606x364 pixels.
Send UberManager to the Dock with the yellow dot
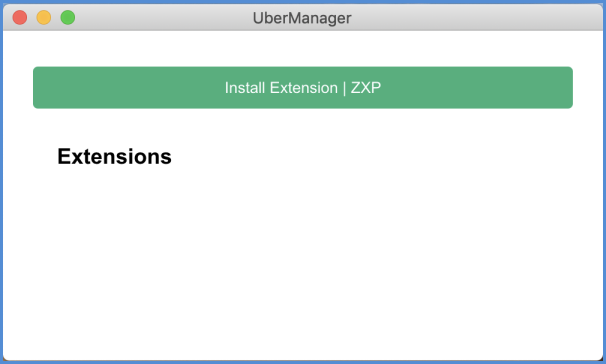pyautogui.click(x=44, y=18)
